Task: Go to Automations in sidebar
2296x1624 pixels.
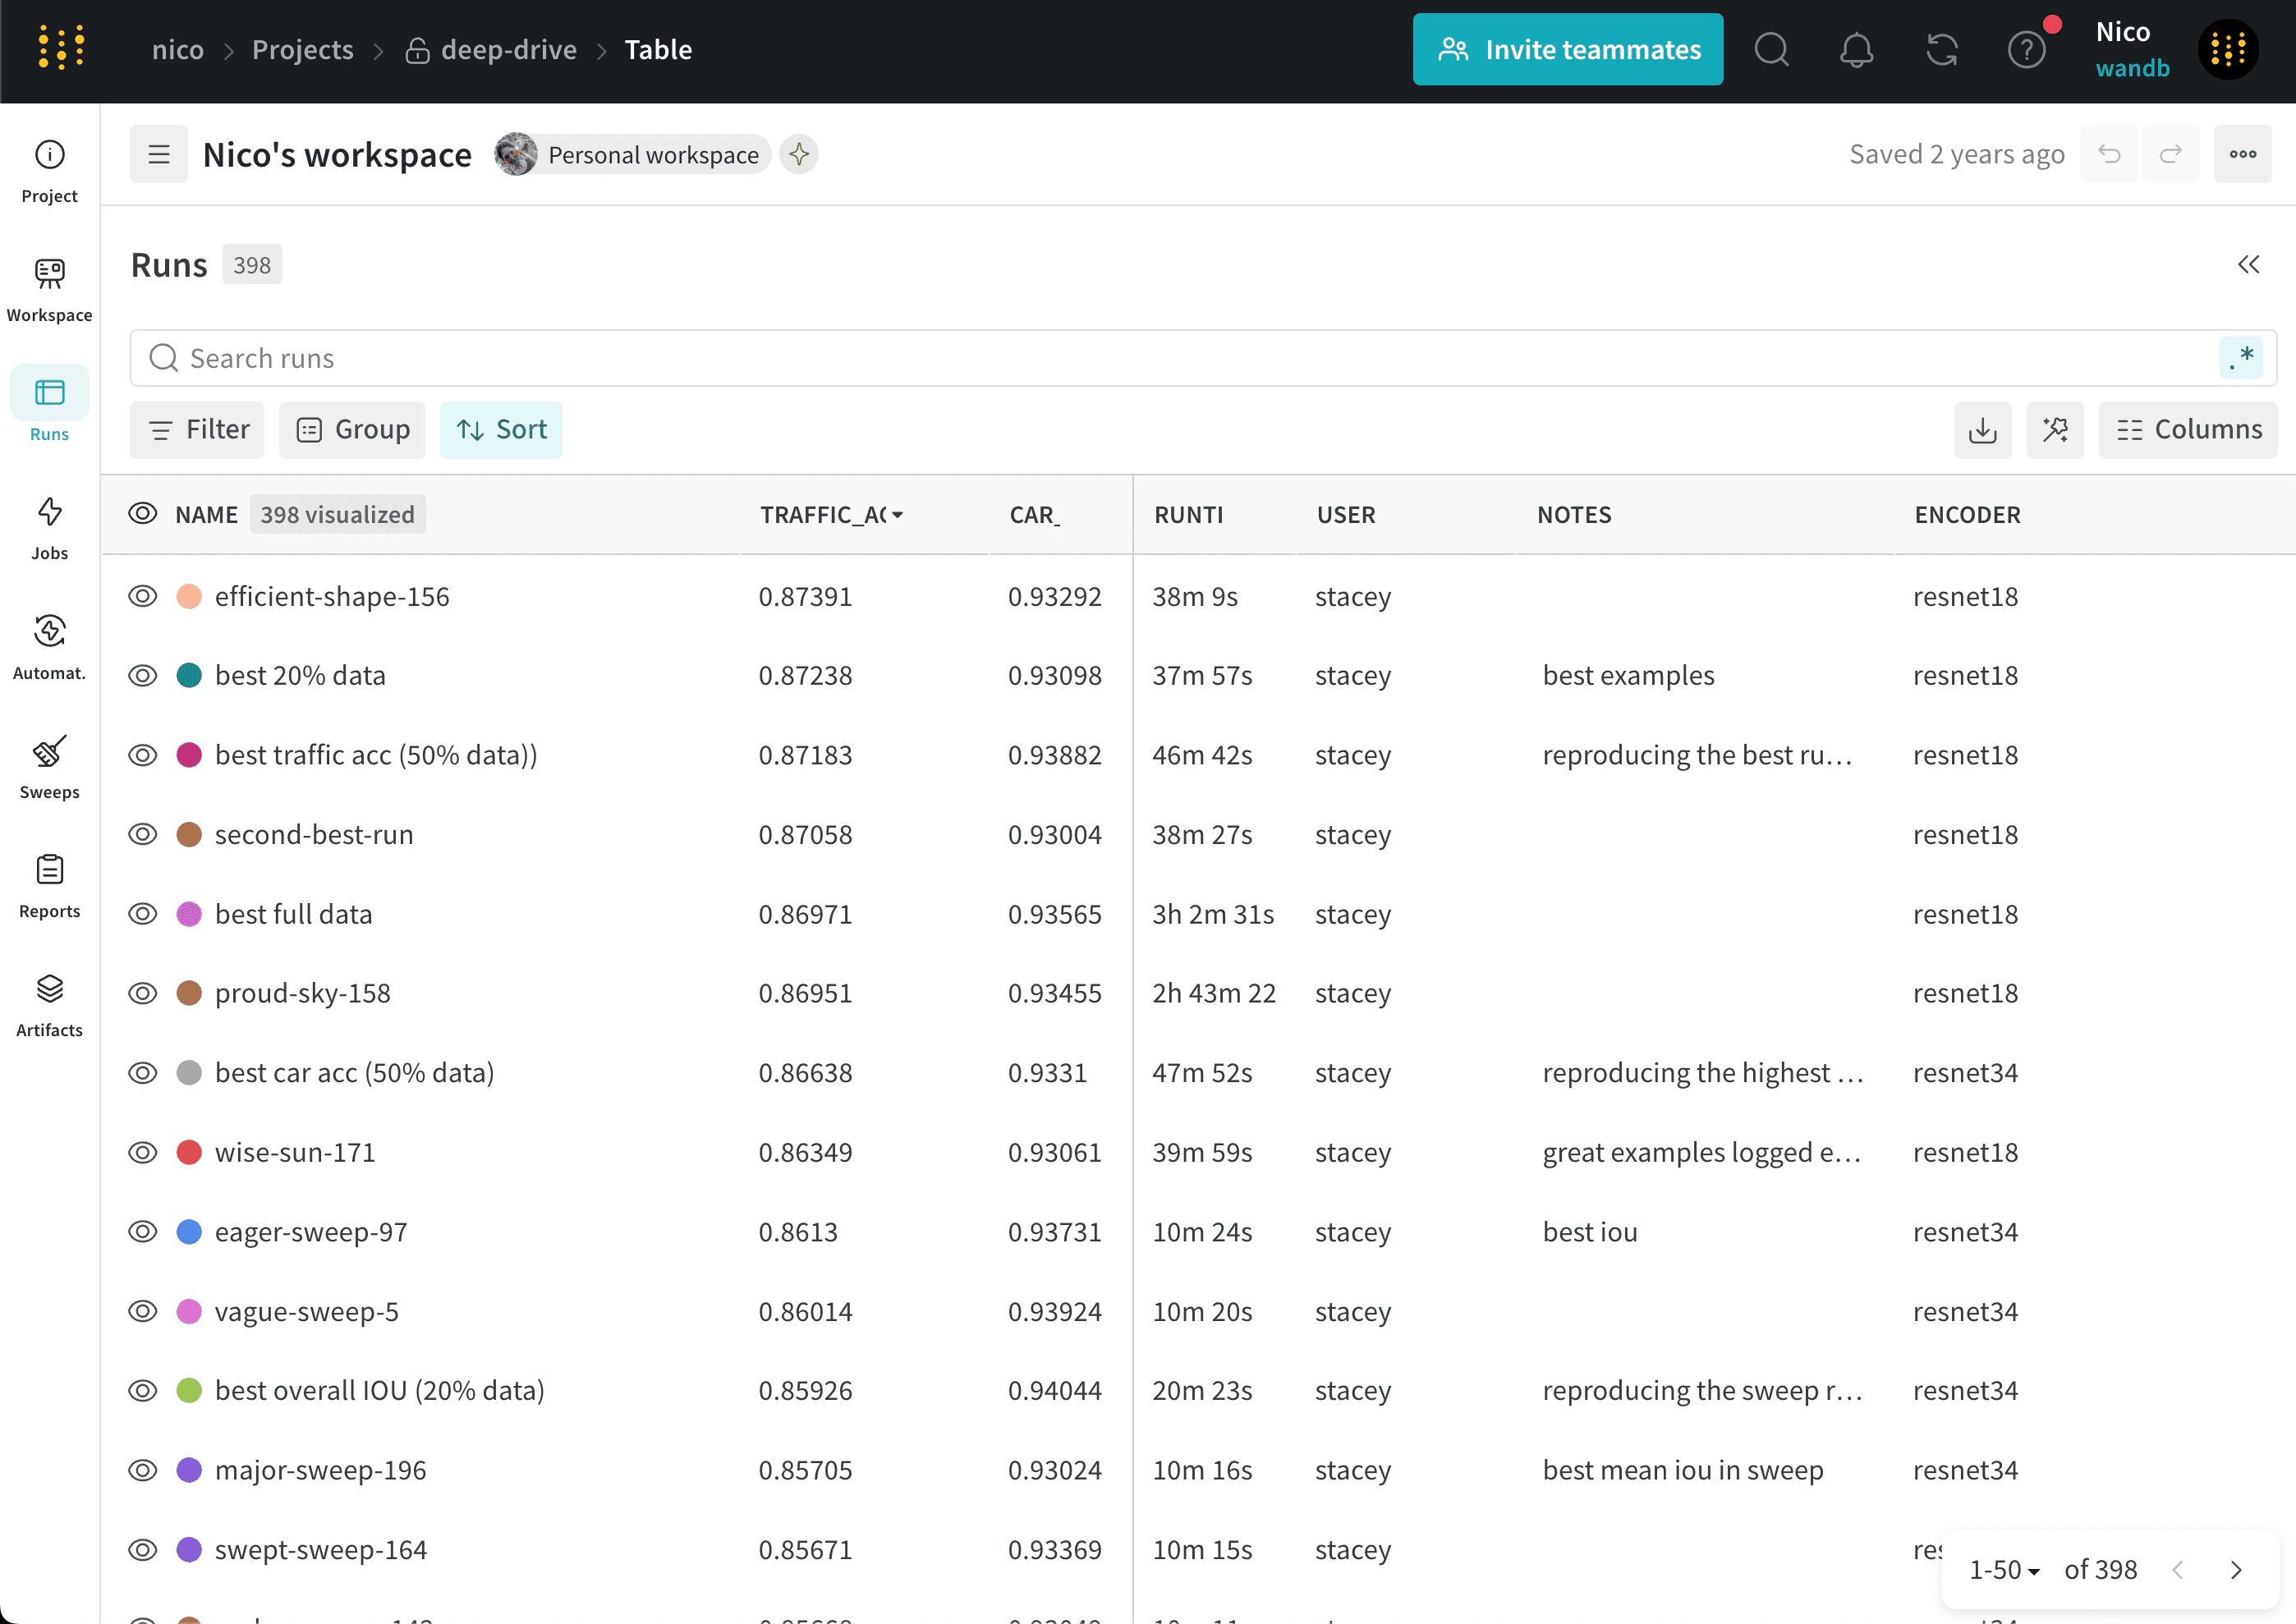Action: [49, 647]
